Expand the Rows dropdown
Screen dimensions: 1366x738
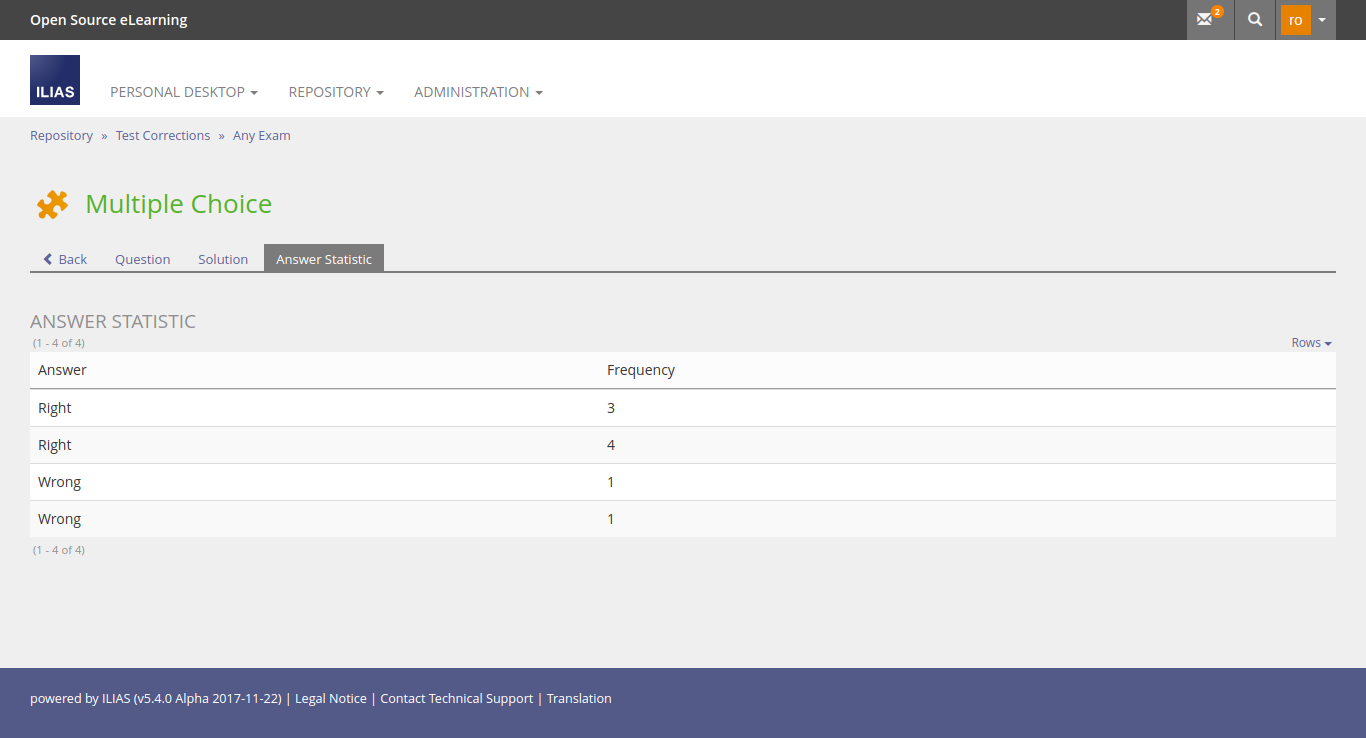1311,343
